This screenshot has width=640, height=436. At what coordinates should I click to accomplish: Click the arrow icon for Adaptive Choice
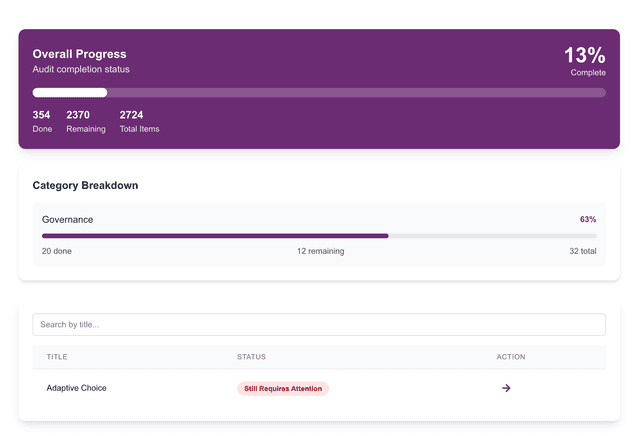(506, 388)
